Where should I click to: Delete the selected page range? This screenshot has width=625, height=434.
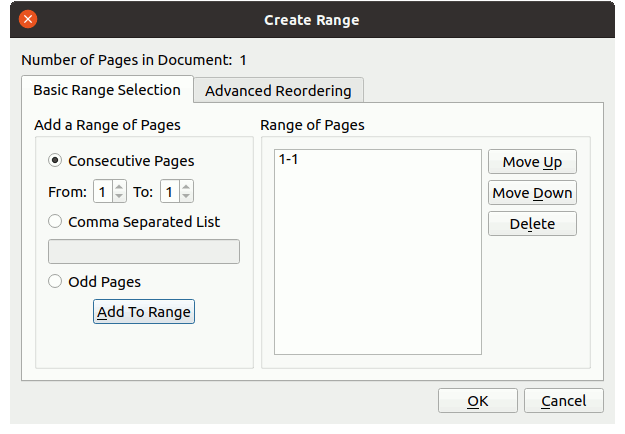click(532, 224)
